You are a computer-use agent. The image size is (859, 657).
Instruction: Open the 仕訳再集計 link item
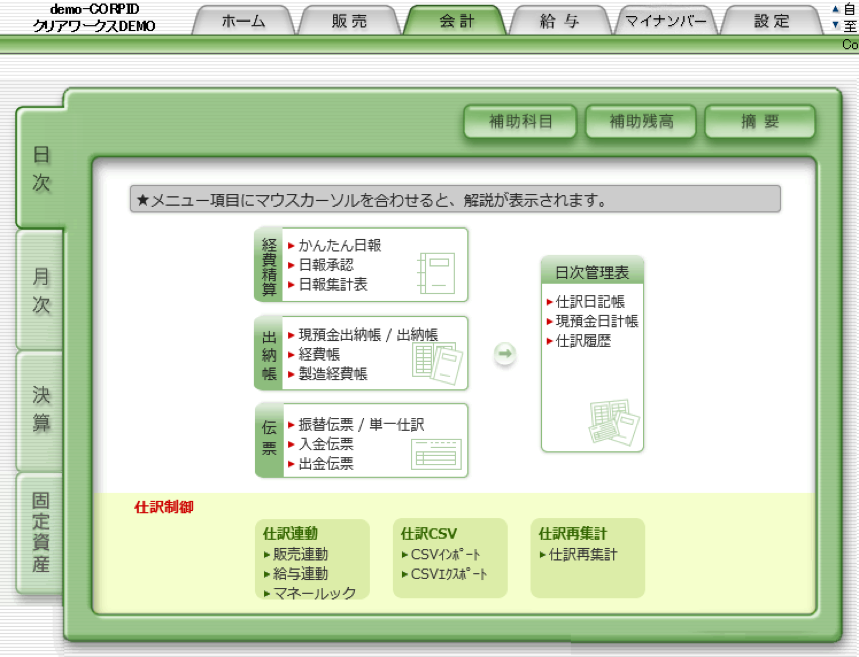583,555
